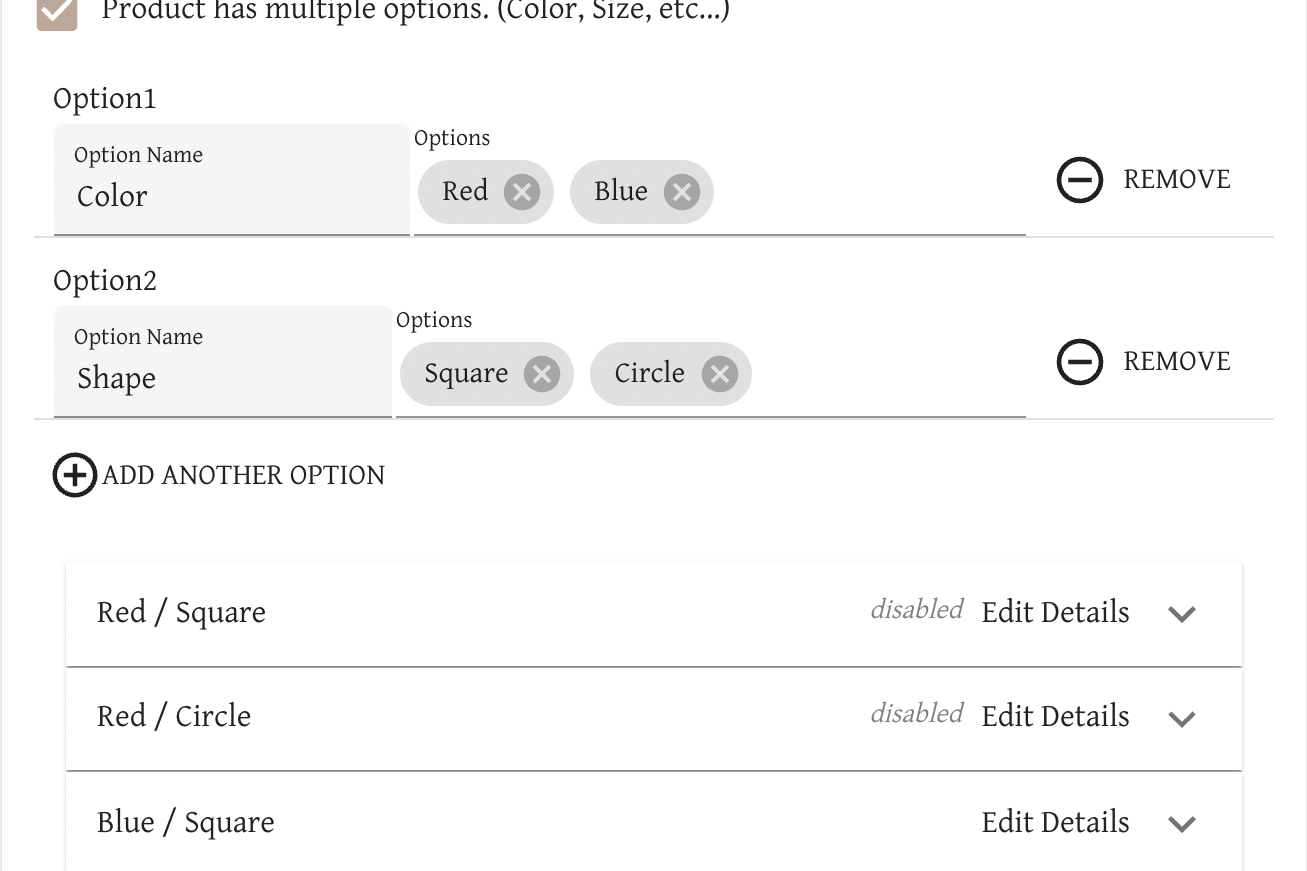Click the REMOVE label for Shape option

click(1177, 362)
